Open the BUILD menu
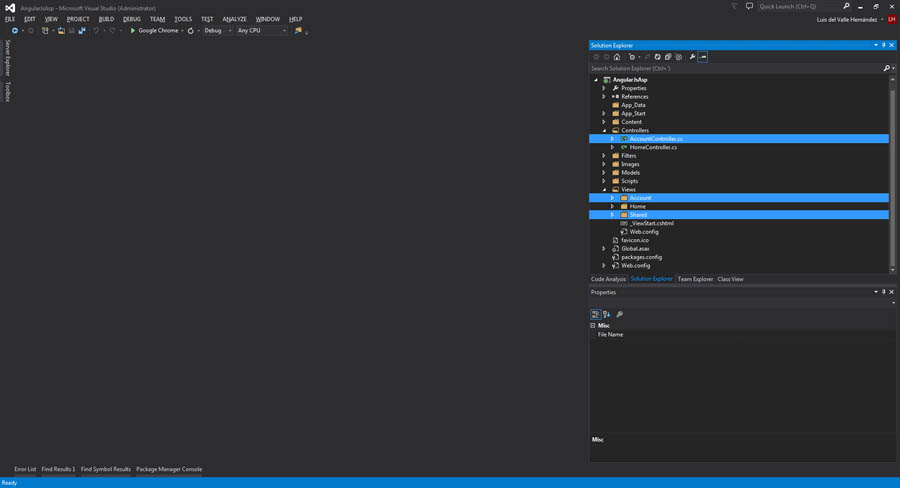The width and height of the screenshot is (900, 488). pyautogui.click(x=106, y=19)
